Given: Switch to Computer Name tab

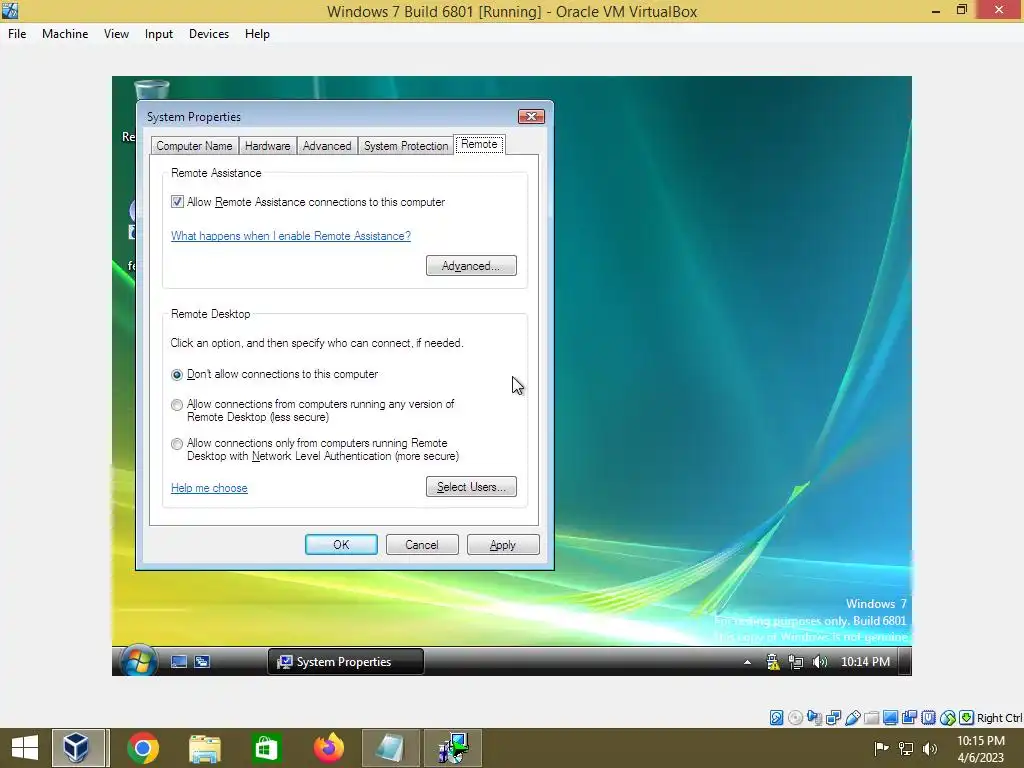Looking at the screenshot, I should [194, 146].
